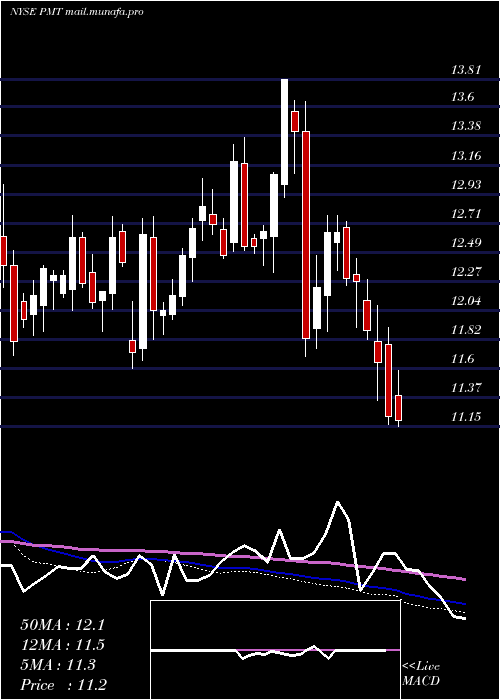
Task: Click the 13.16 price axis label
Action: pos(466,156)
